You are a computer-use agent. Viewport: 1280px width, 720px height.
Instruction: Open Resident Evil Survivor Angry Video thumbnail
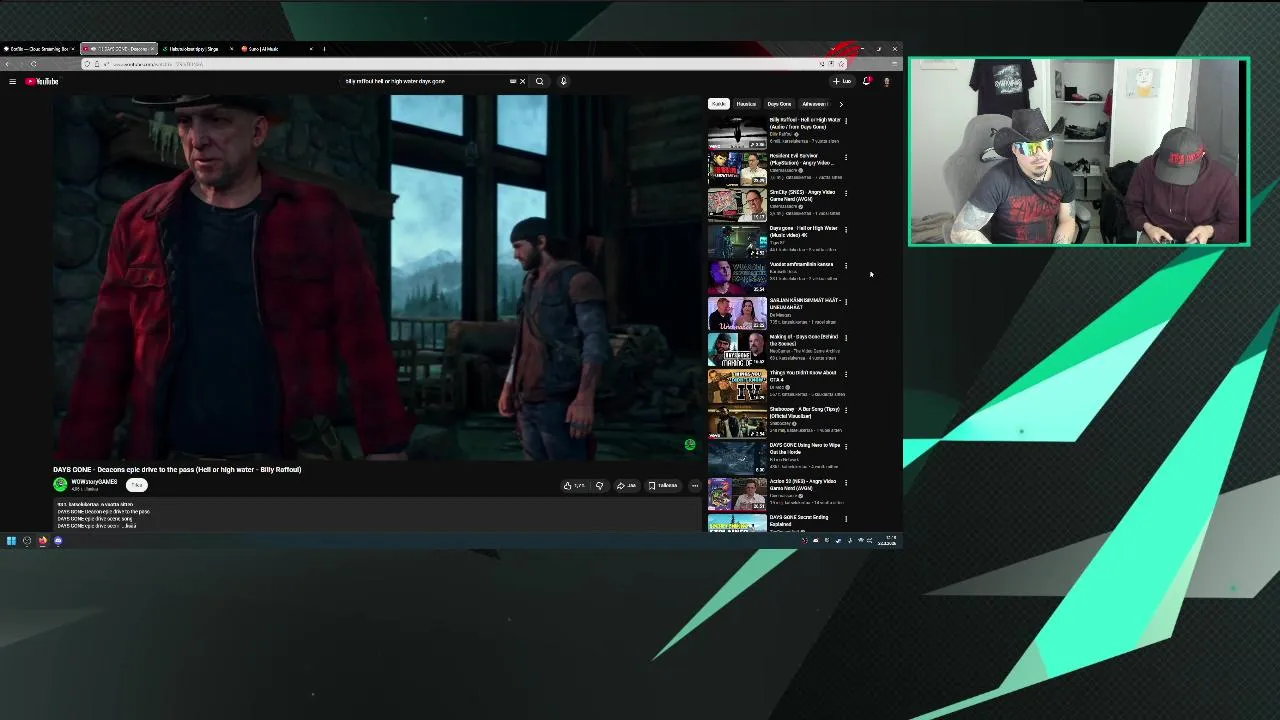[x=737, y=169]
